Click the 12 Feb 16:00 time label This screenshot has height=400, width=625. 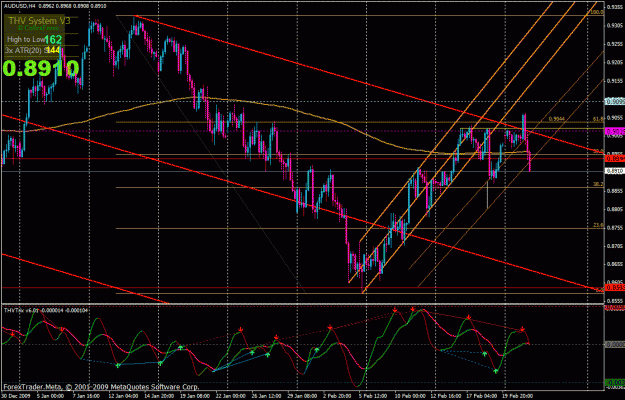click(448, 396)
